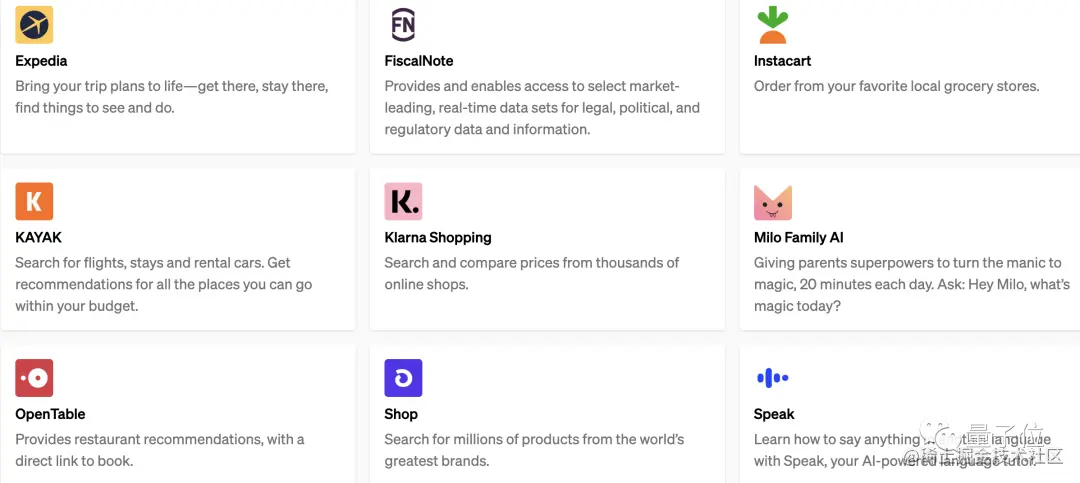Screen dimensions: 1080x483
Task: Click the pink Klarna K. icon
Action: click(x=403, y=201)
